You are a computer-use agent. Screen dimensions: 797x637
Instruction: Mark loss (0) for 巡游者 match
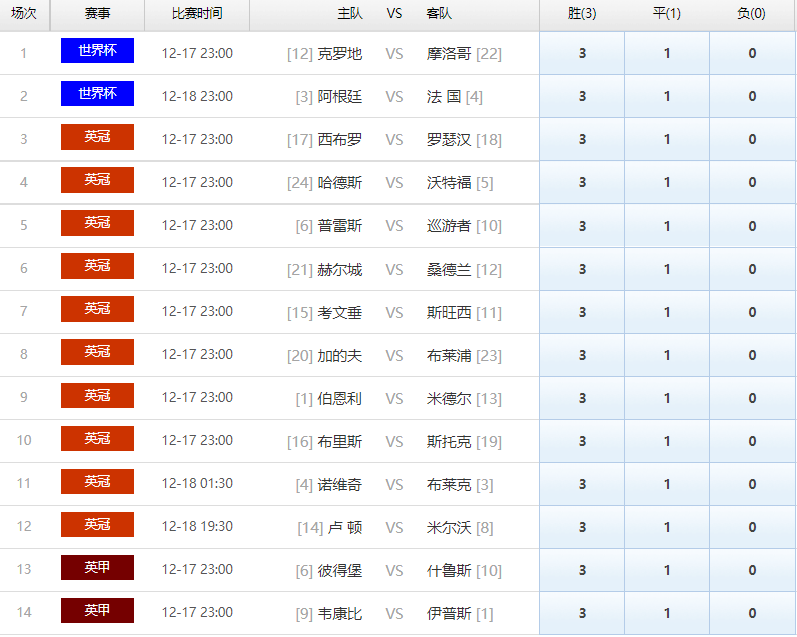click(x=752, y=226)
